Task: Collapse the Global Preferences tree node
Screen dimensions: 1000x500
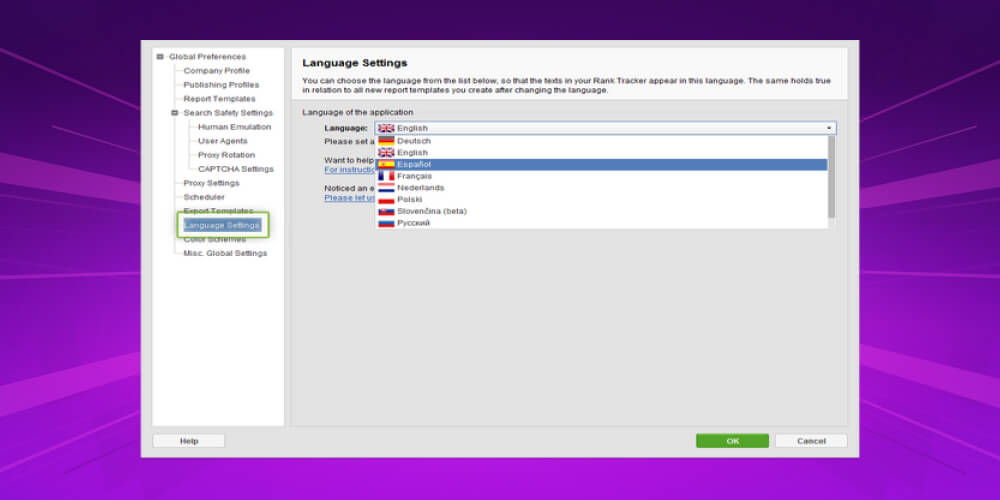Action: point(160,57)
